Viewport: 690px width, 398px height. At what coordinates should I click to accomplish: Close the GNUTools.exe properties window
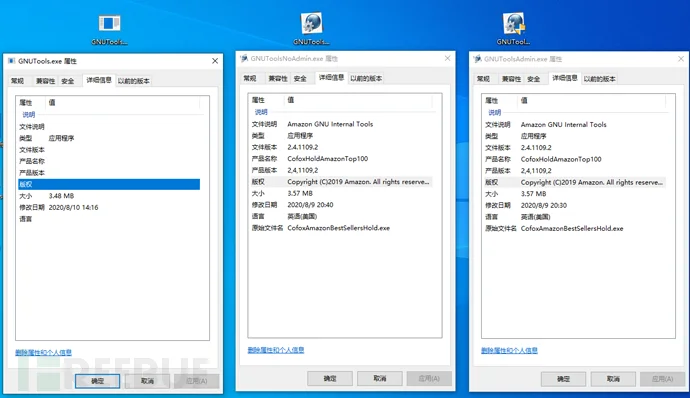click(215, 61)
